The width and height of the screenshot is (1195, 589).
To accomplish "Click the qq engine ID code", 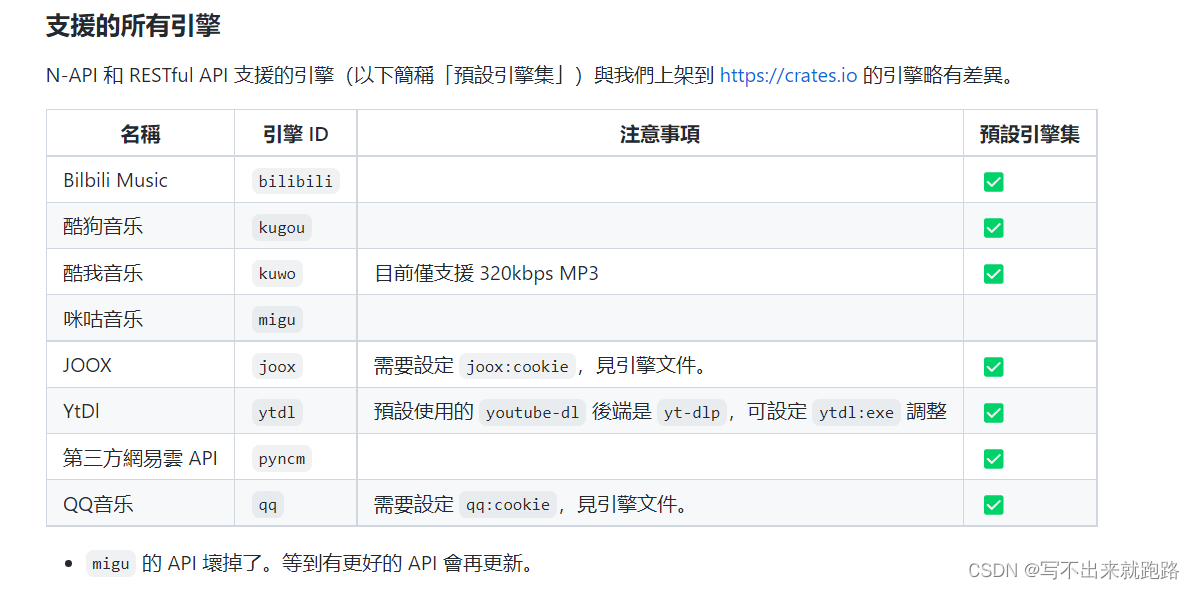I will tap(268, 505).
